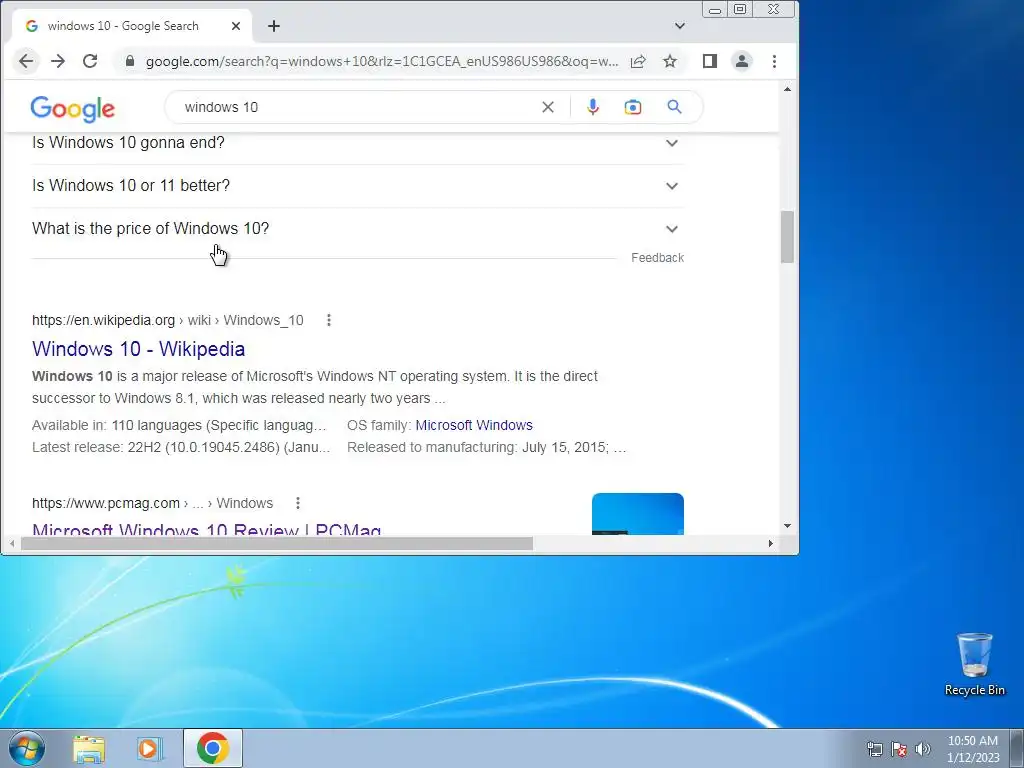This screenshot has width=1024, height=768.
Task: Open the network tray icon
Action: tap(874, 749)
